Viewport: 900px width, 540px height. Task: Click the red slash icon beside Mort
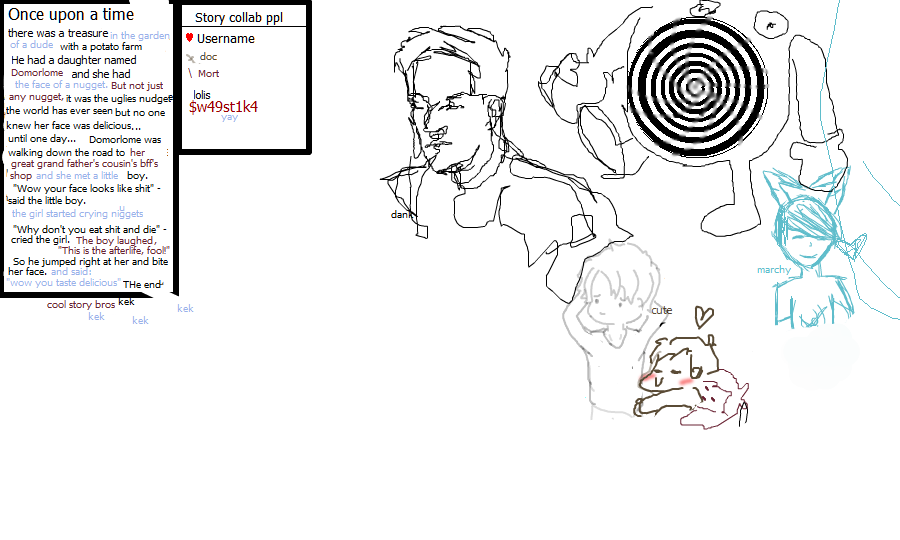(x=189, y=73)
